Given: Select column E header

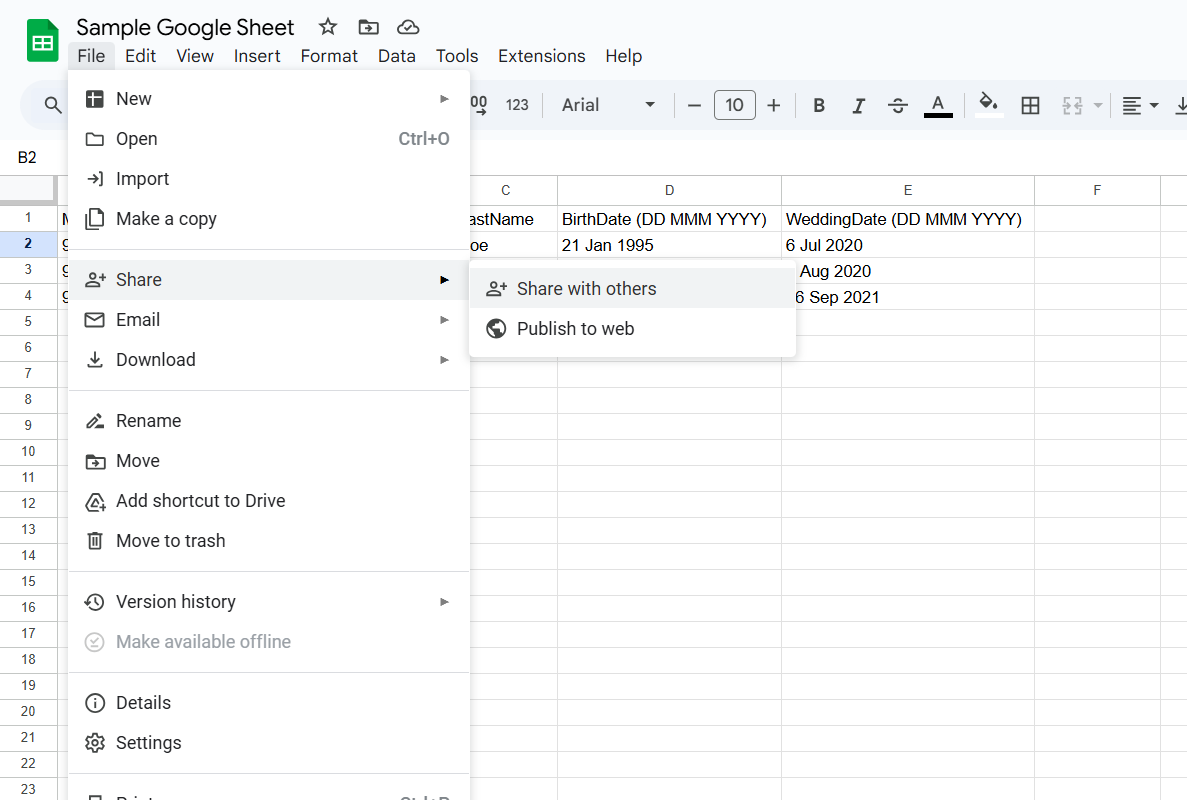Looking at the screenshot, I should pos(908,191).
